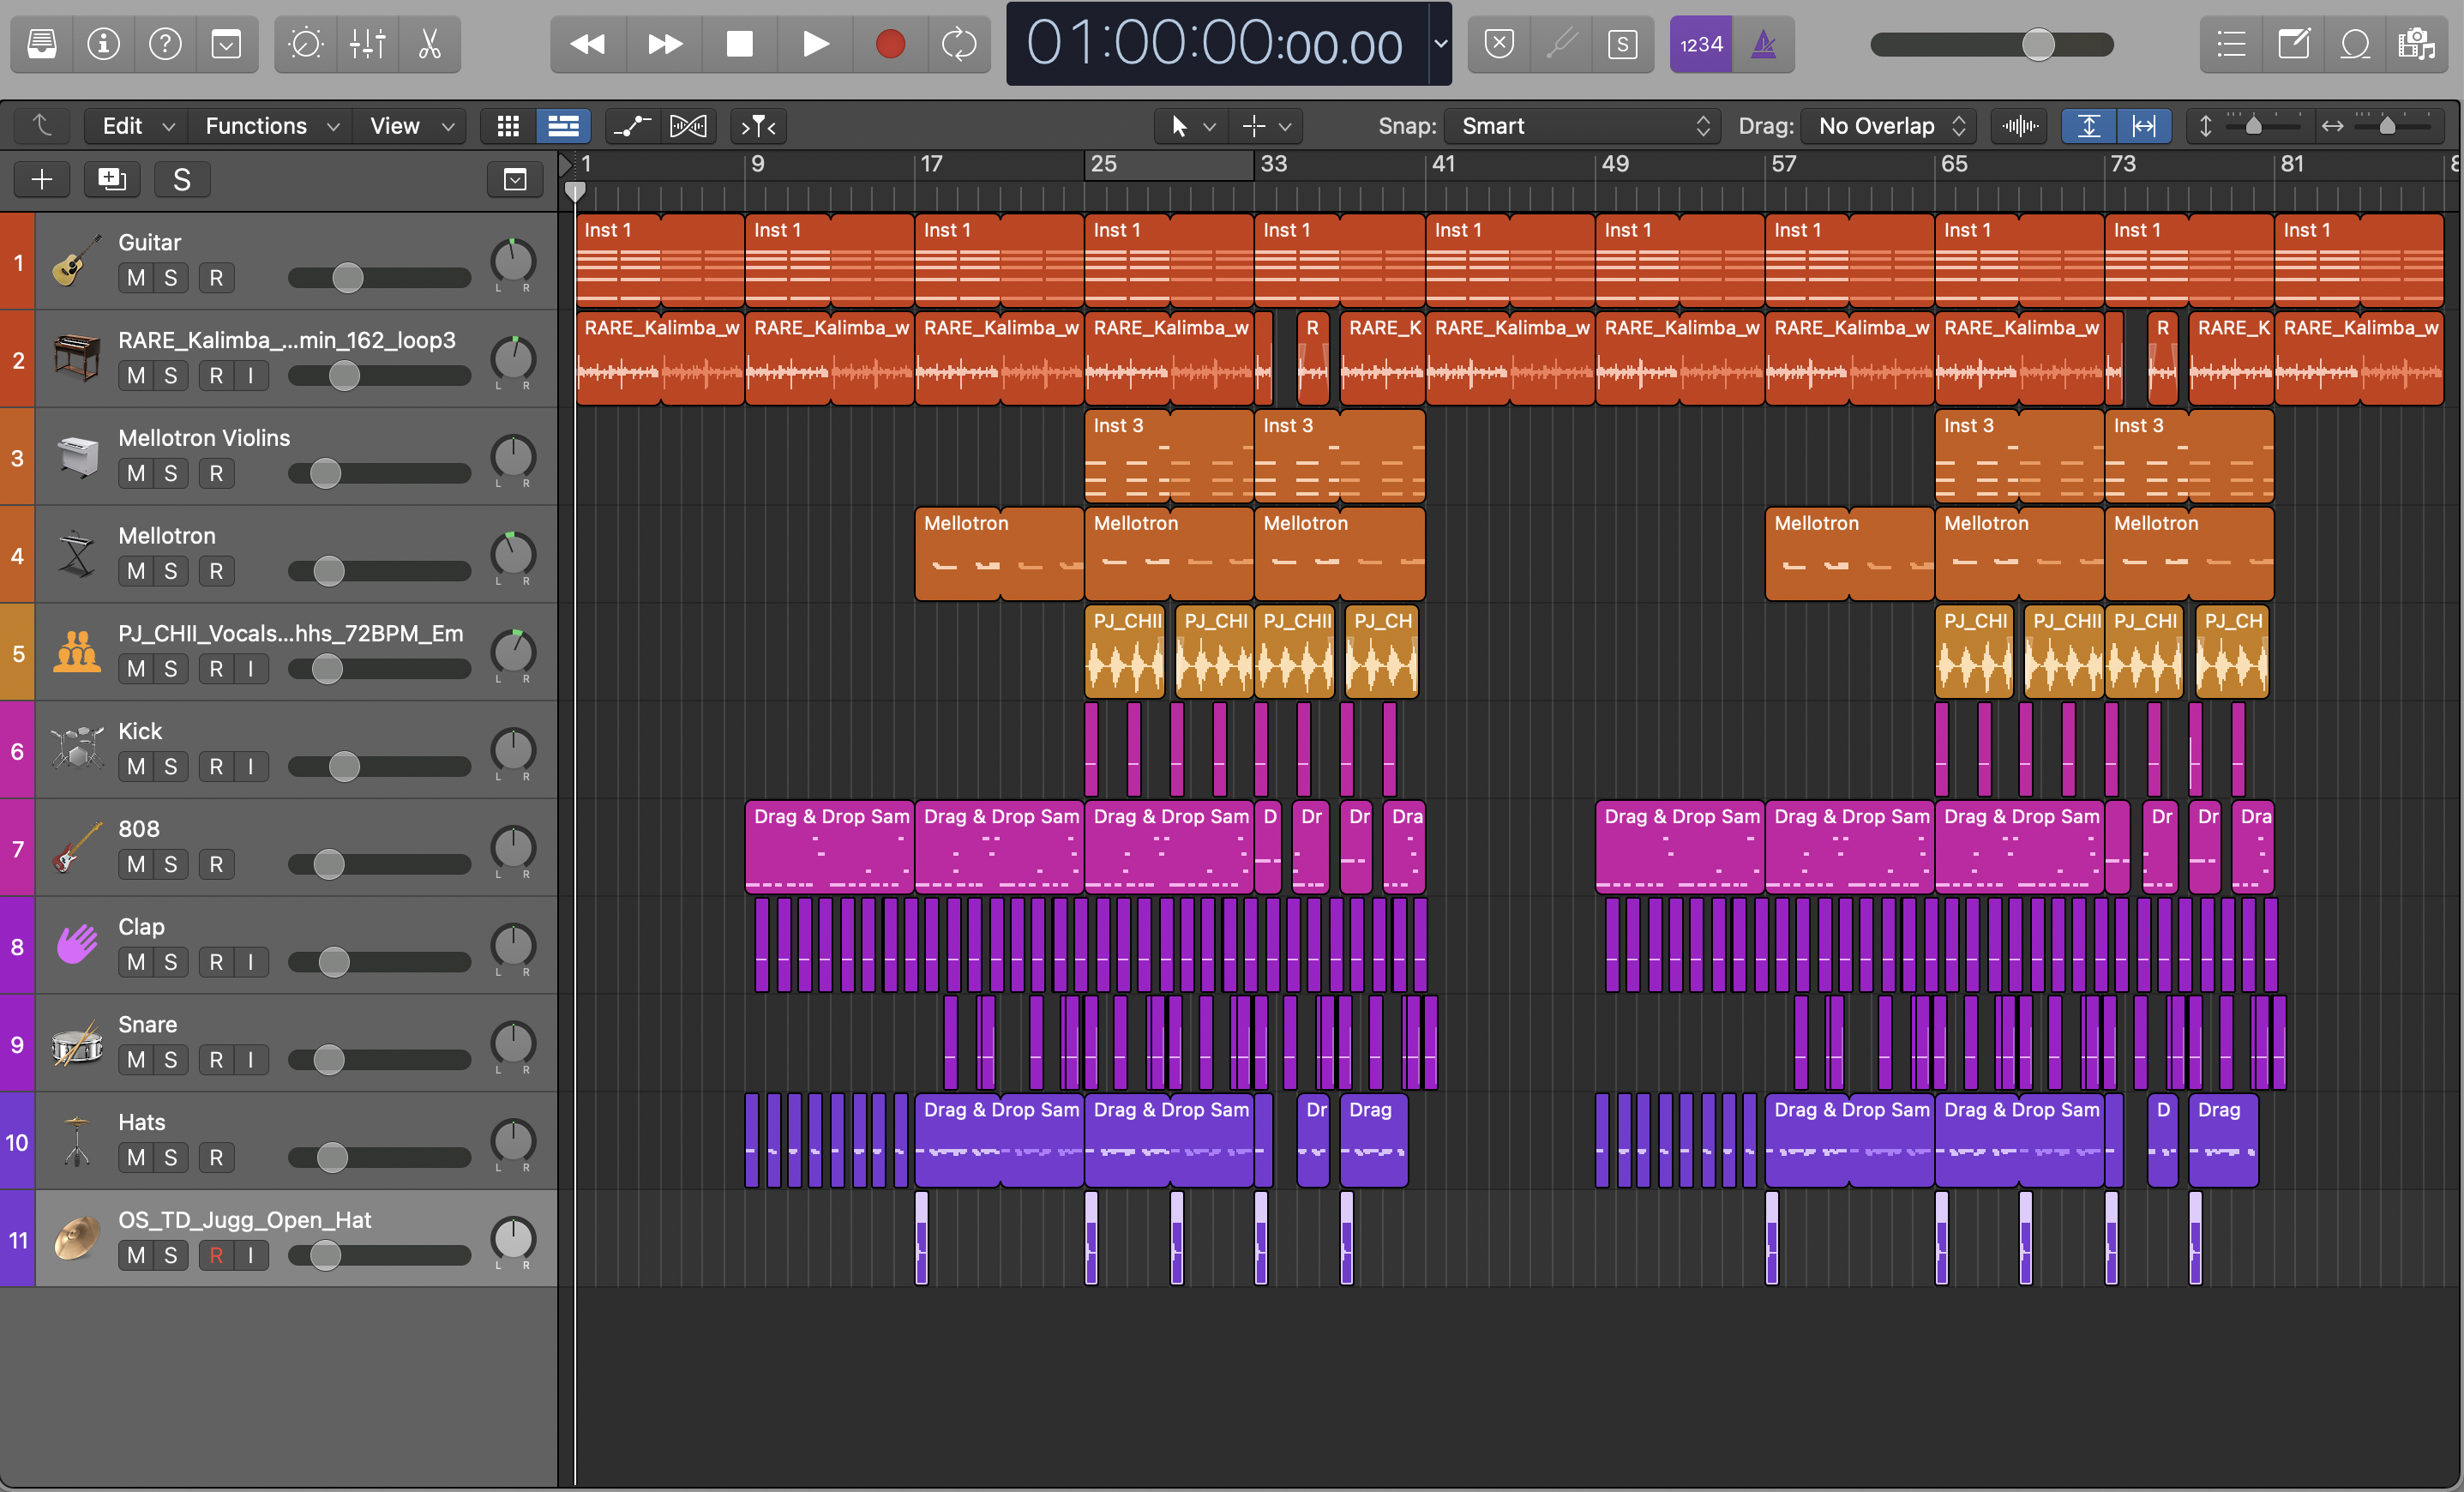Click the Replace mode X icon
Image resolution: width=2464 pixels, height=1492 pixels.
(x=1499, y=44)
